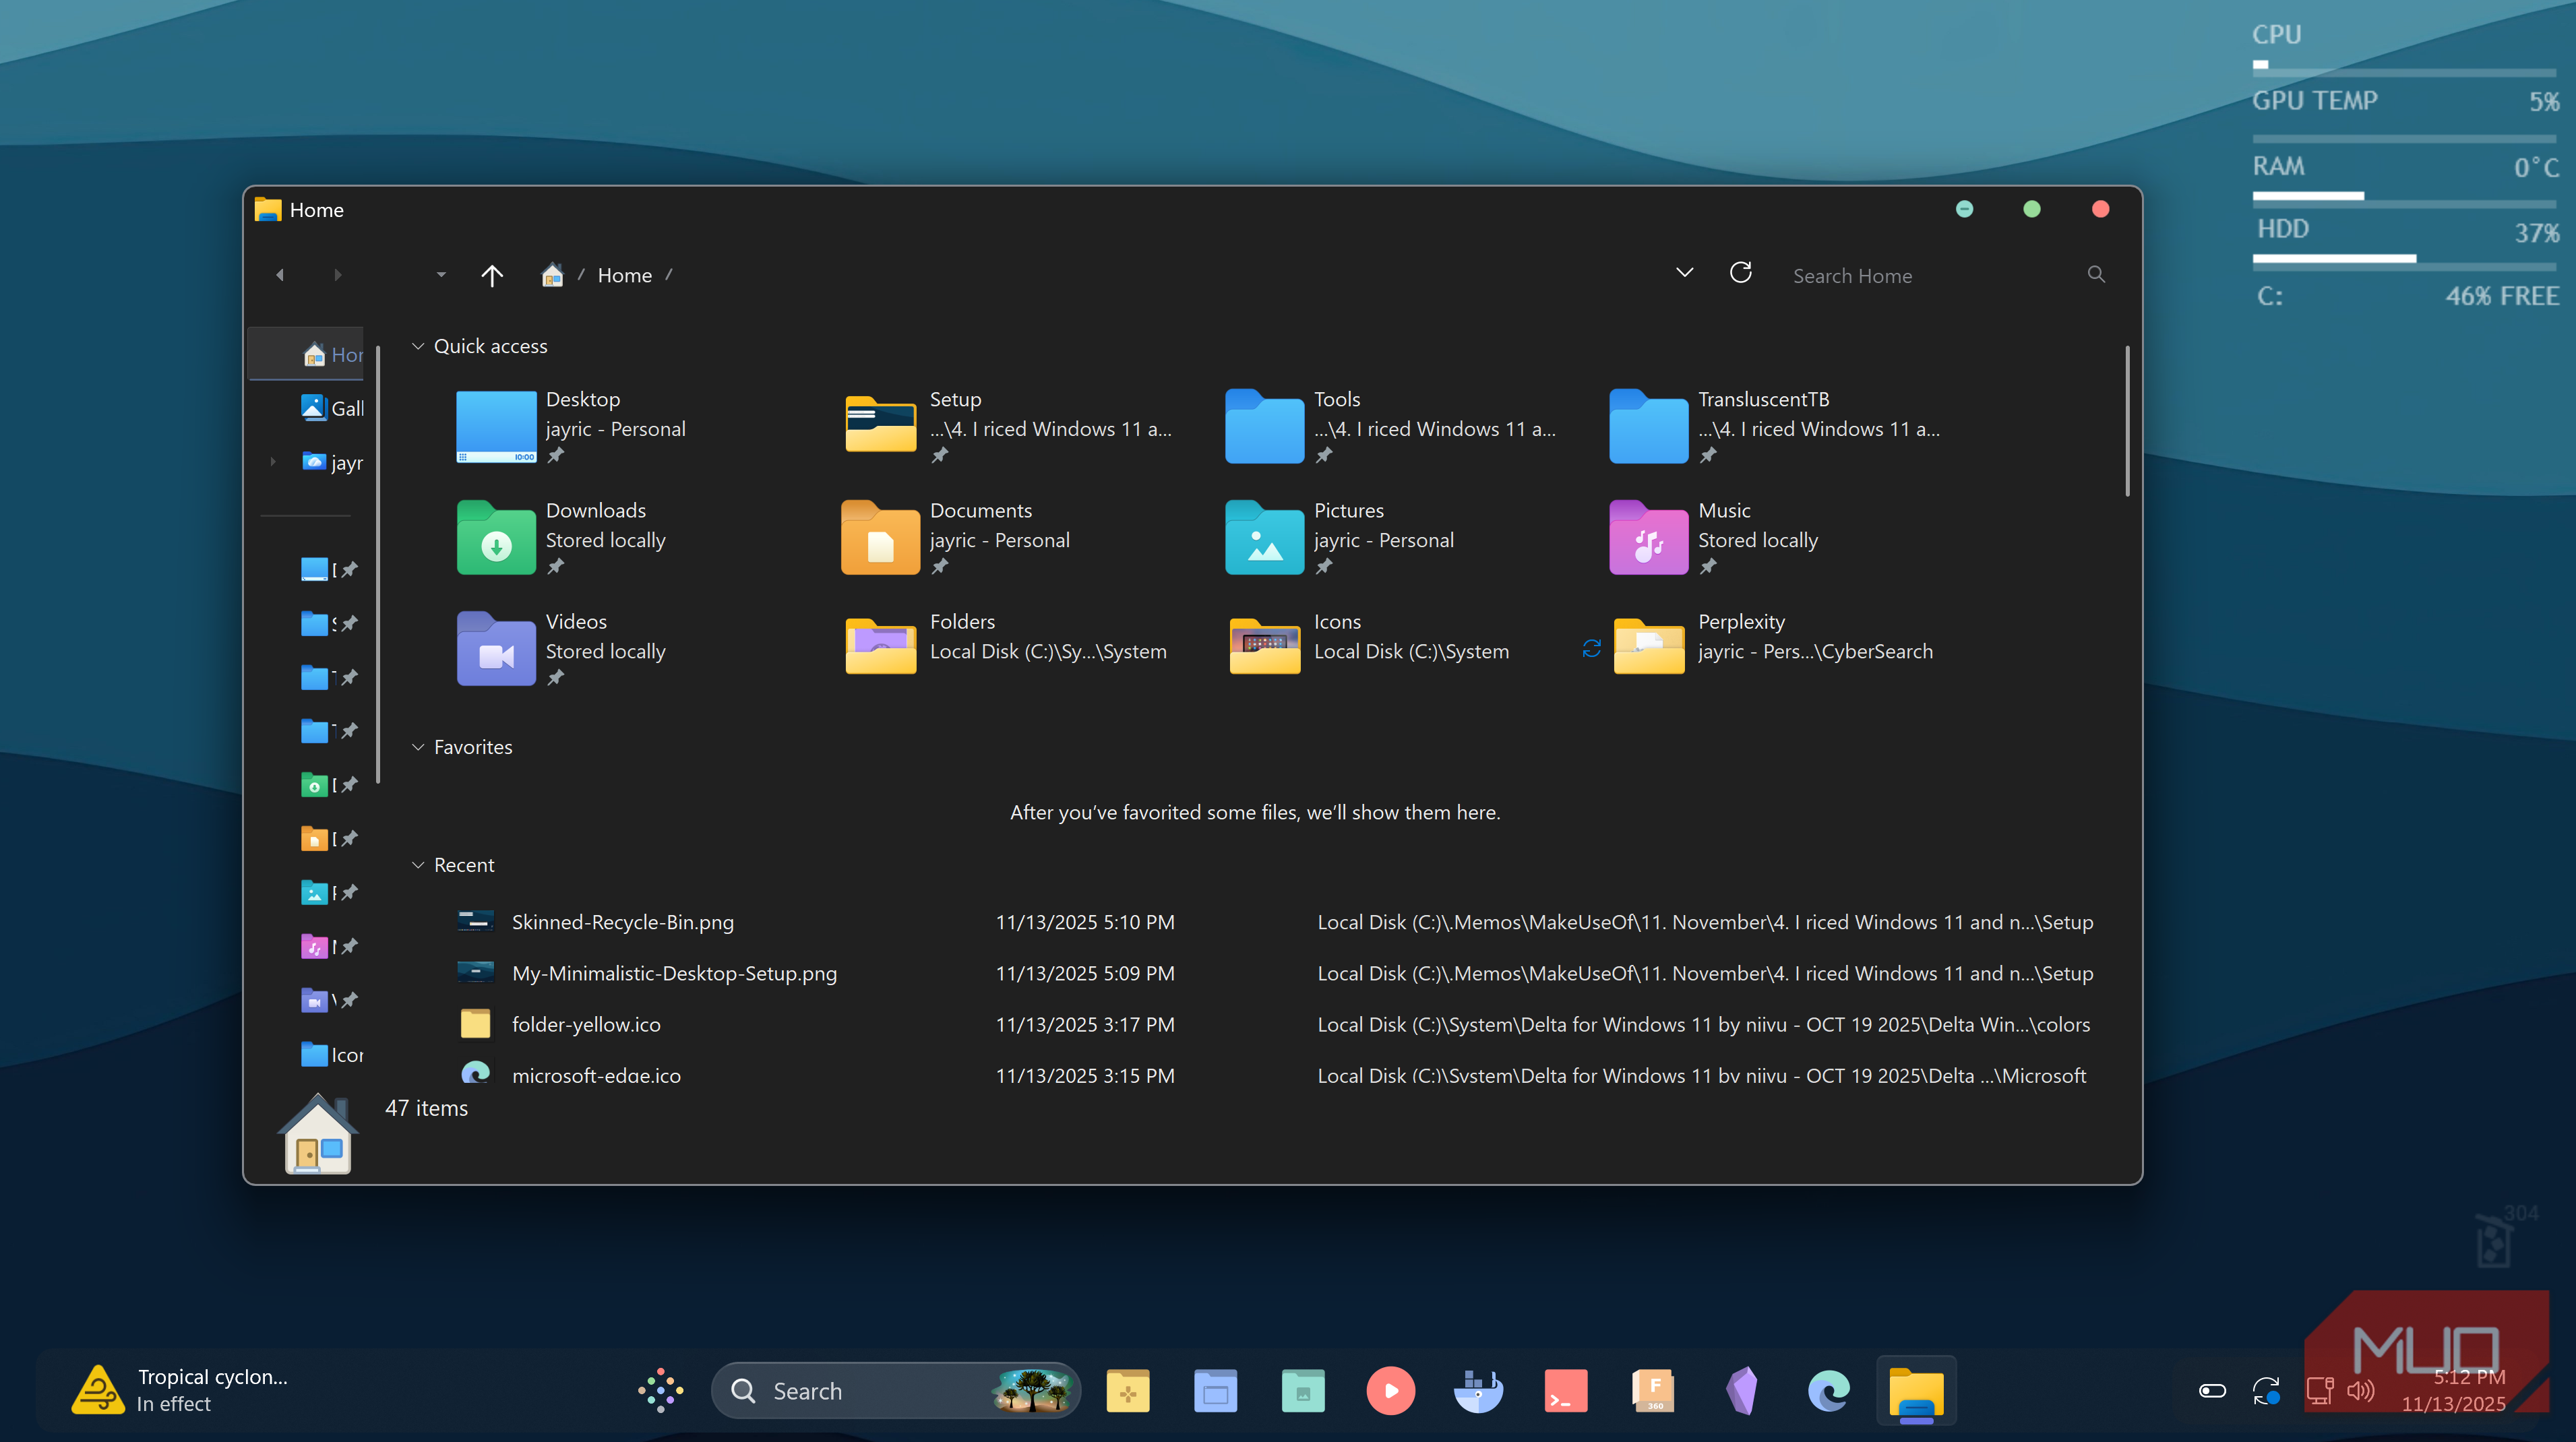Expand the jayr OneDrive tree node
This screenshot has height=1442, width=2576.
272,462
